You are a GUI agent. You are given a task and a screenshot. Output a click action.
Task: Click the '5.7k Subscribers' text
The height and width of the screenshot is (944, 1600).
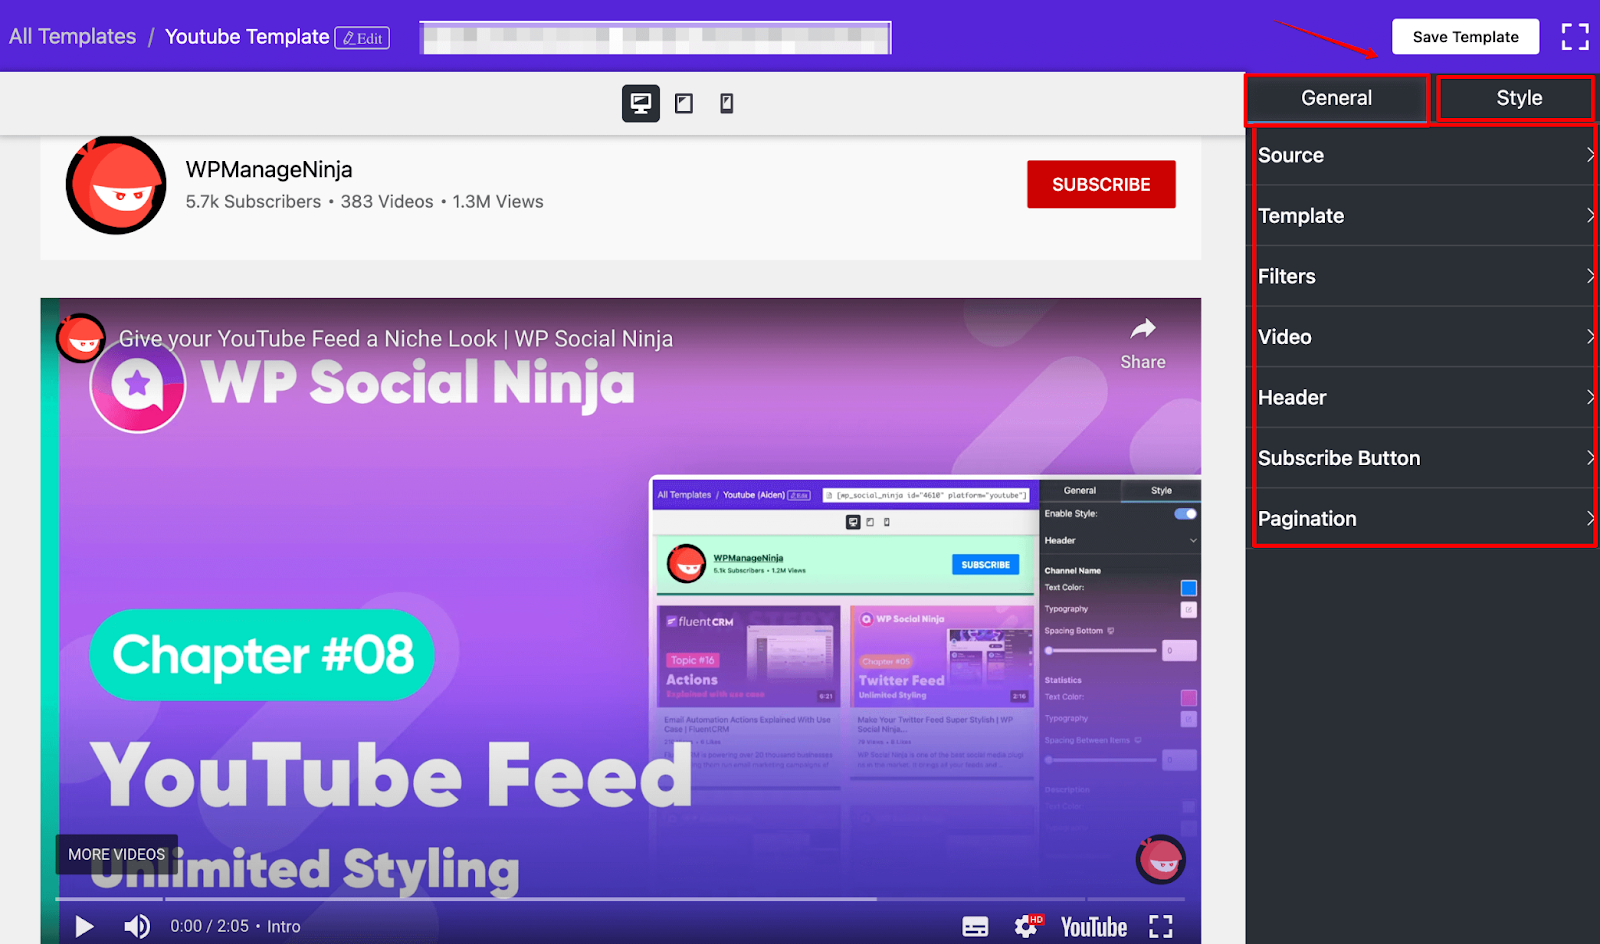click(253, 202)
